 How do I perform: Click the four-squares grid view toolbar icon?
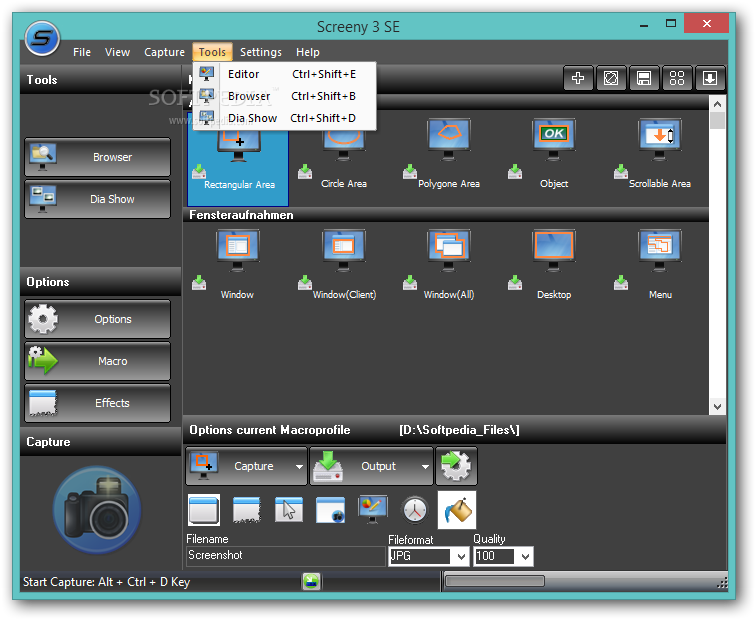pos(677,78)
